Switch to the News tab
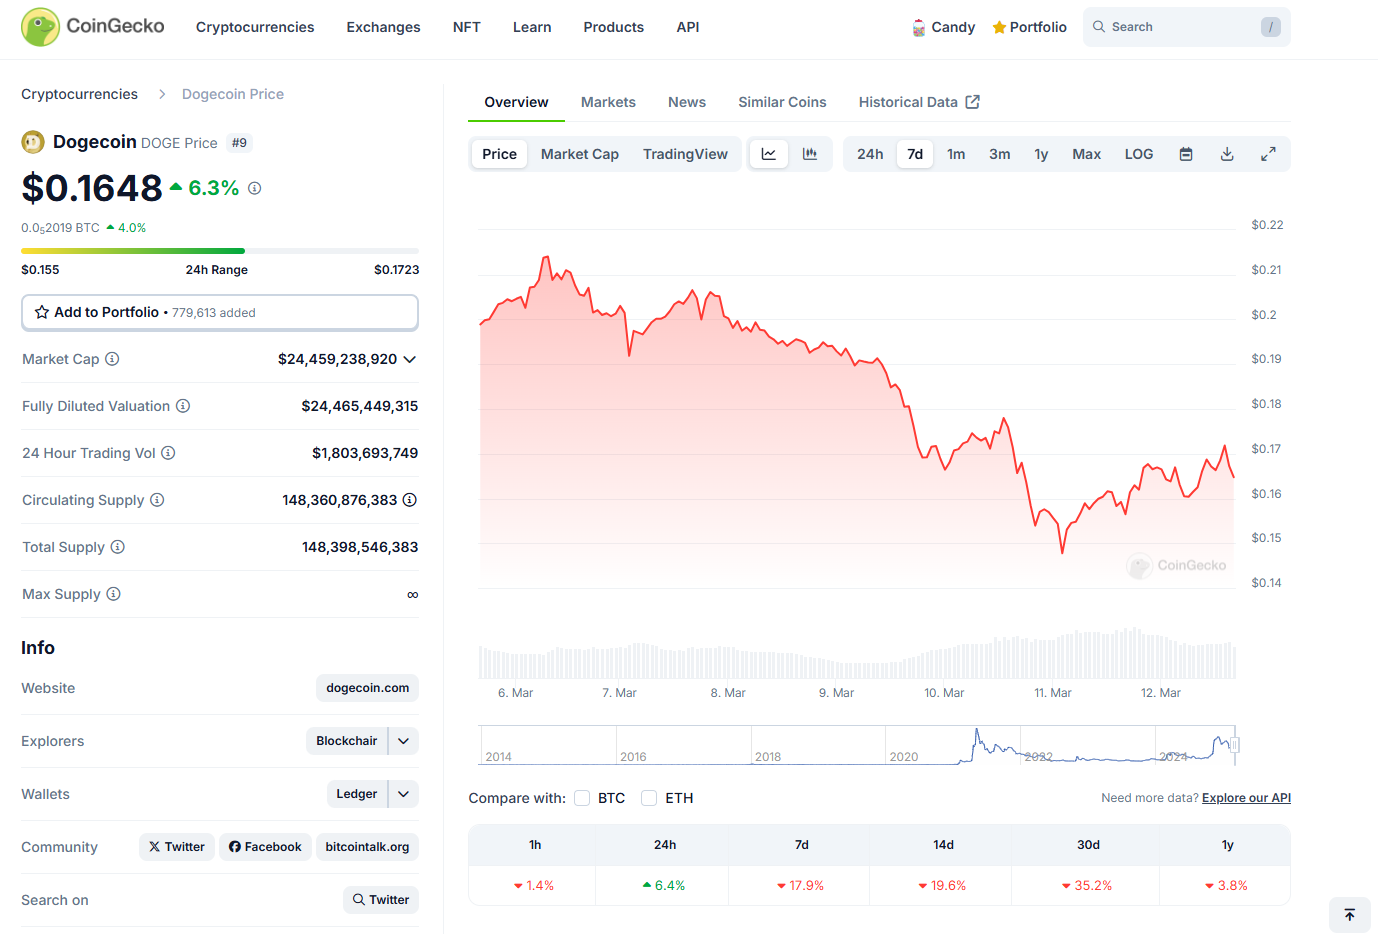Screen dimensions: 1378x934 tap(687, 102)
